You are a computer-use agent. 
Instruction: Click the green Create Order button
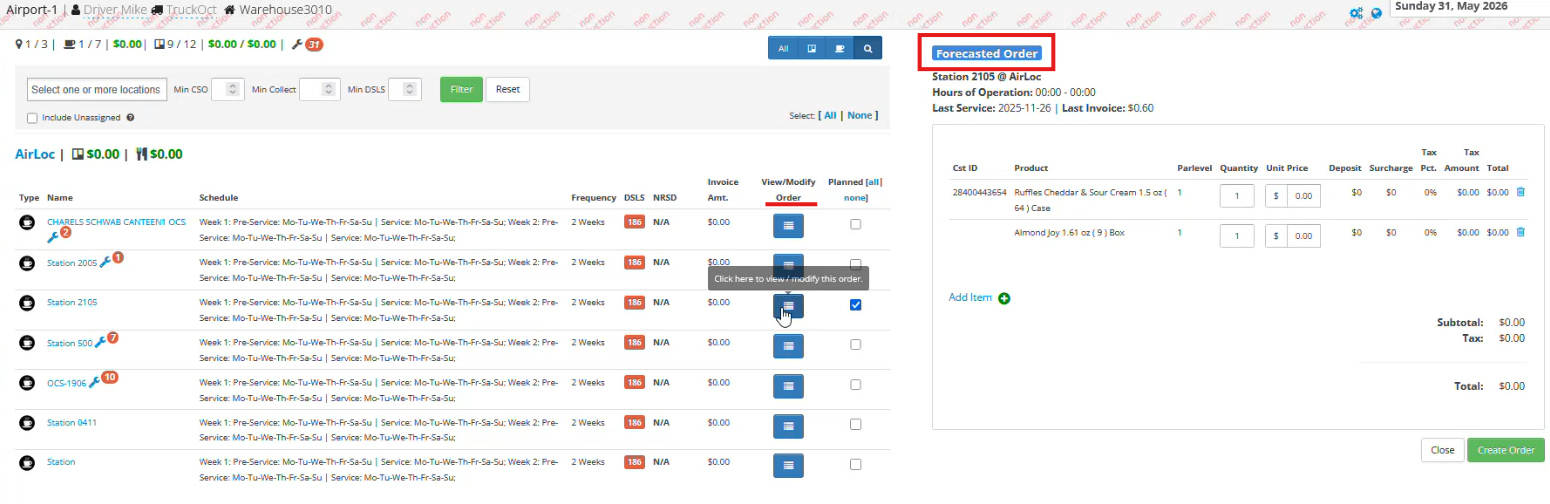[1506, 450]
